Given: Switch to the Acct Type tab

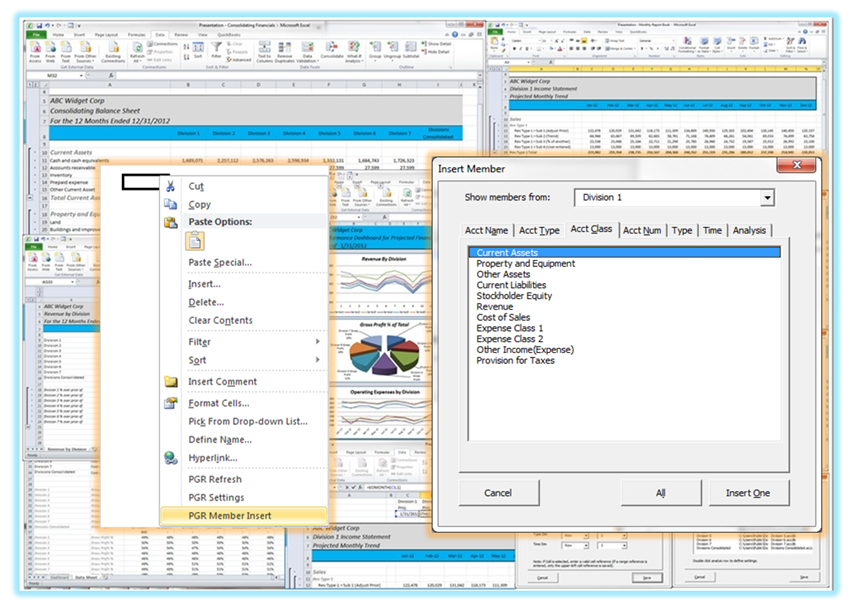Looking at the screenshot, I should 539,230.
